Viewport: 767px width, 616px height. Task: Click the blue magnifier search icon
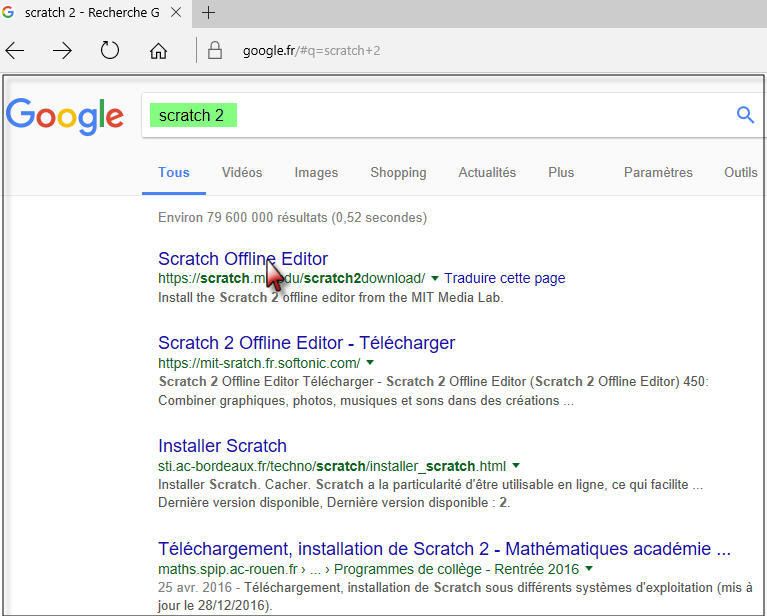[745, 115]
